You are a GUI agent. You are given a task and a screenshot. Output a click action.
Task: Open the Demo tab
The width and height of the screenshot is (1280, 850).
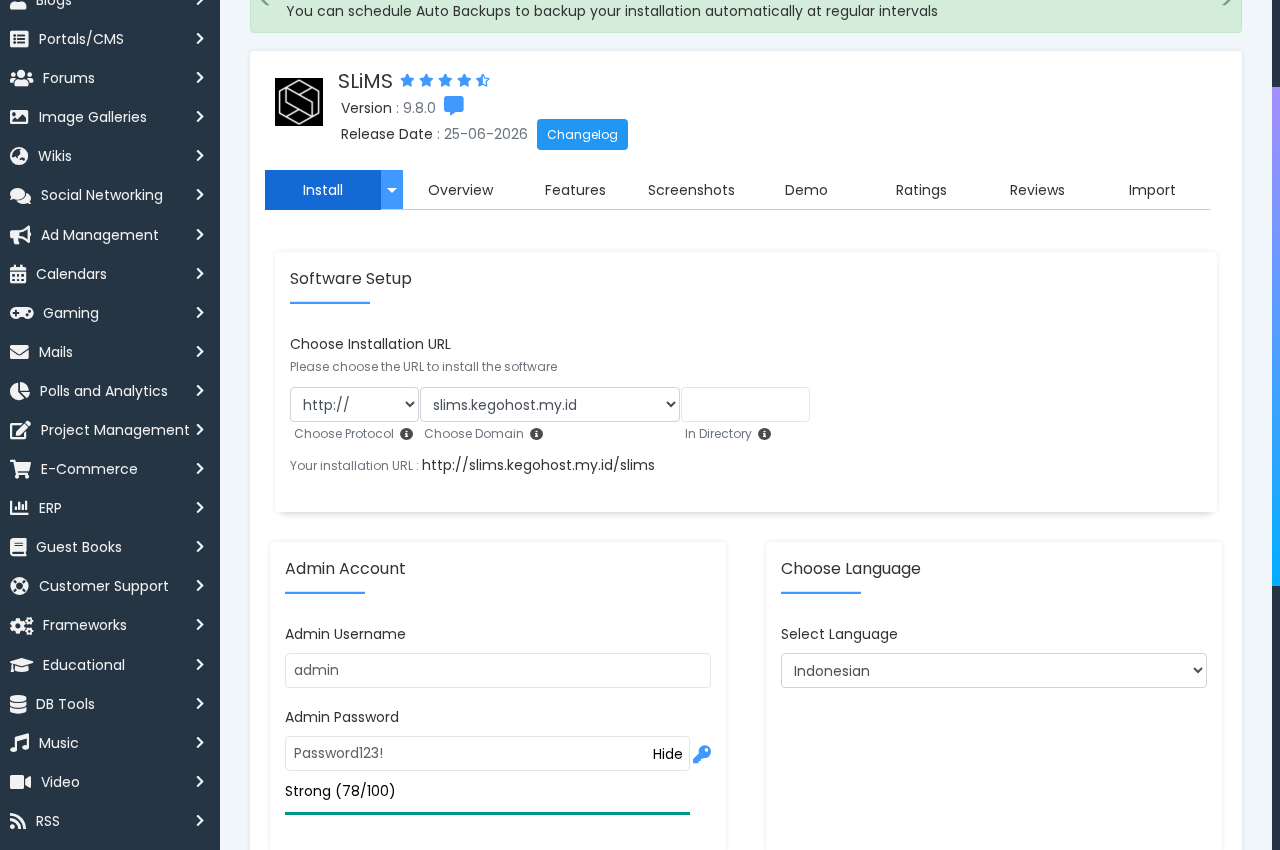[x=806, y=190]
